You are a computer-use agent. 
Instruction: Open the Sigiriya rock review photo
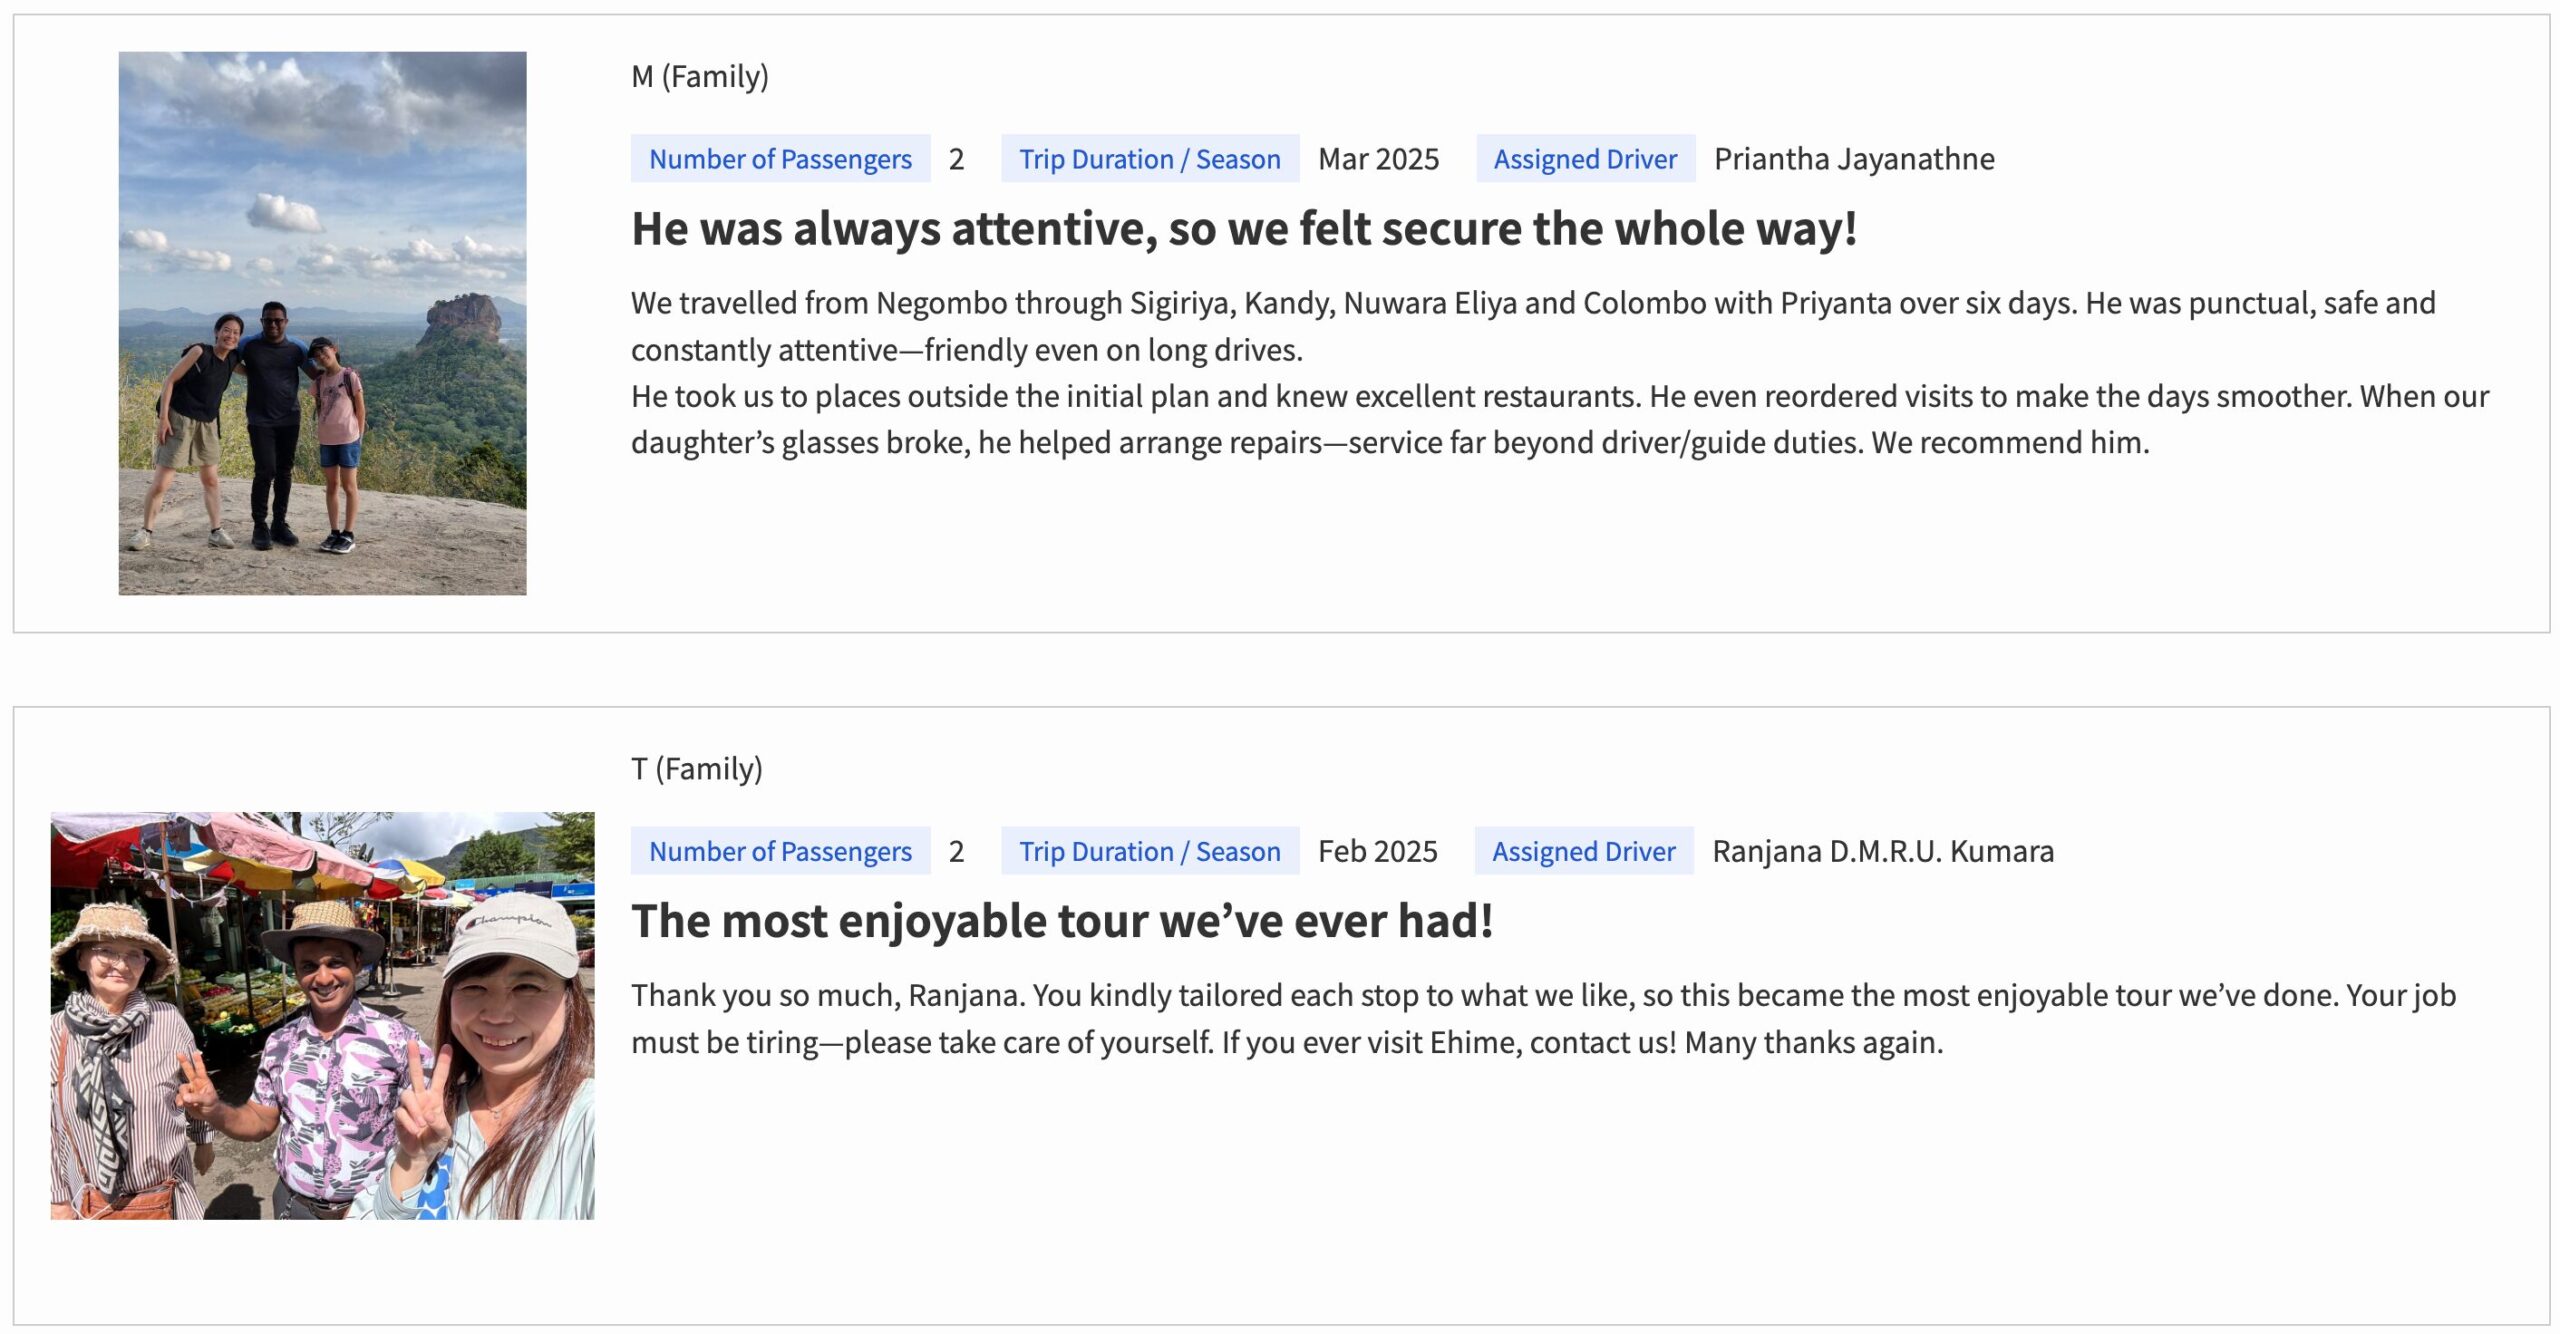point(322,323)
